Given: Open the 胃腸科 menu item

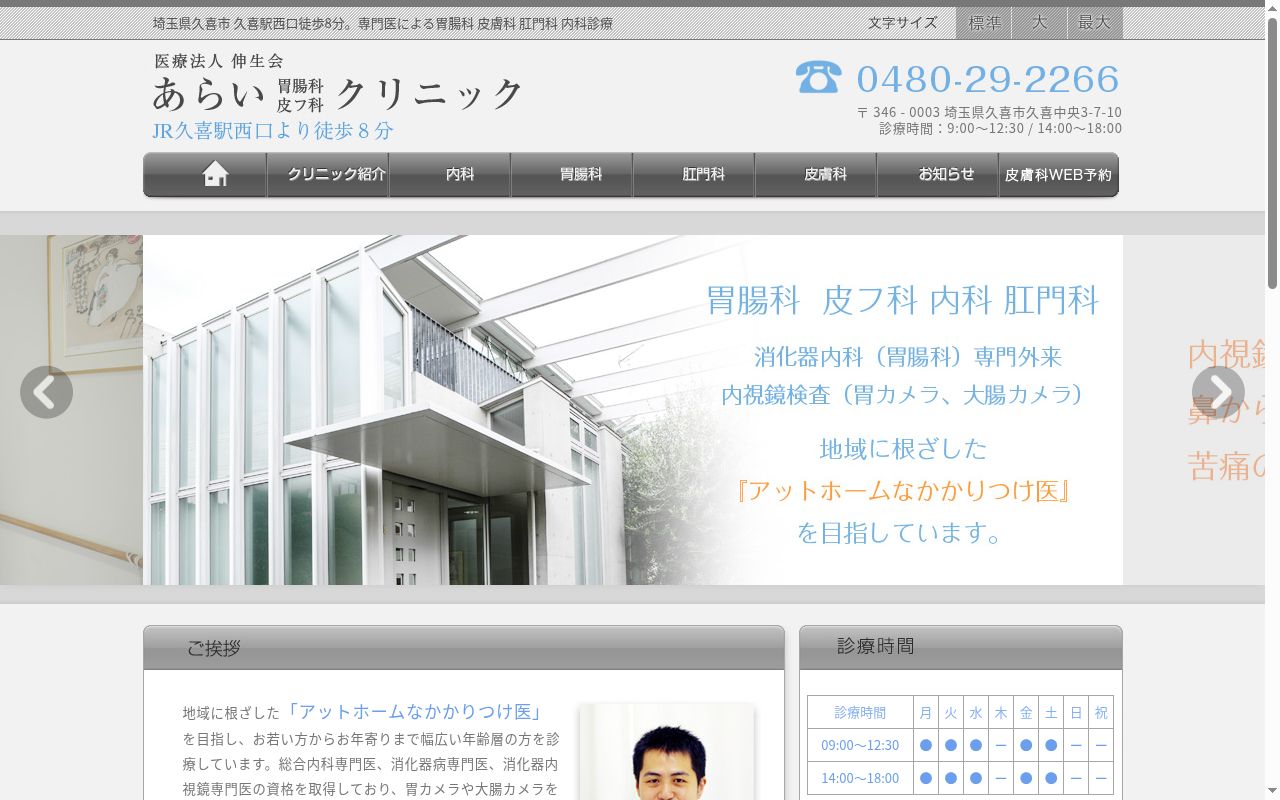Looking at the screenshot, I should pyautogui.click(x=572, y=174).
